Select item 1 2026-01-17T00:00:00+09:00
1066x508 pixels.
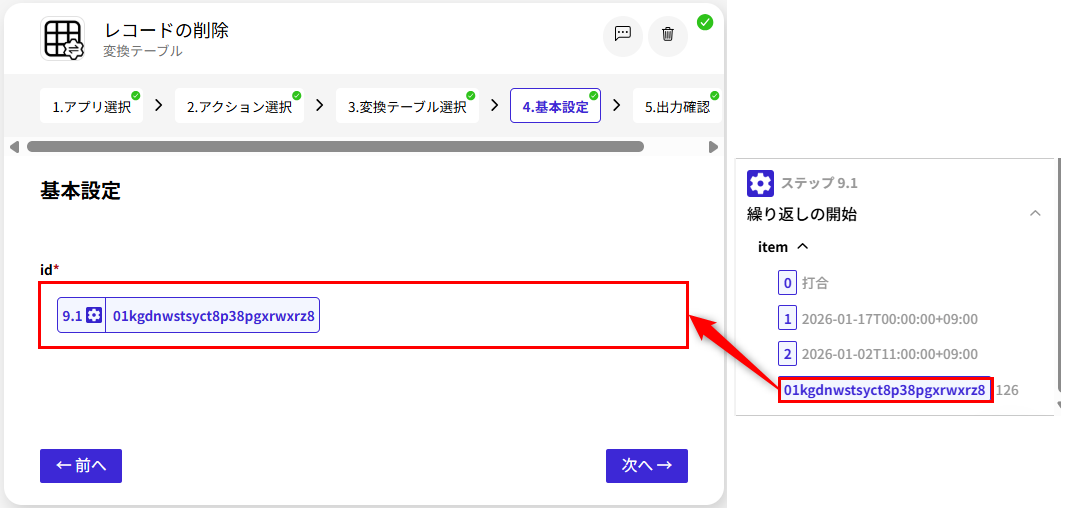click(x=878, y=319)
